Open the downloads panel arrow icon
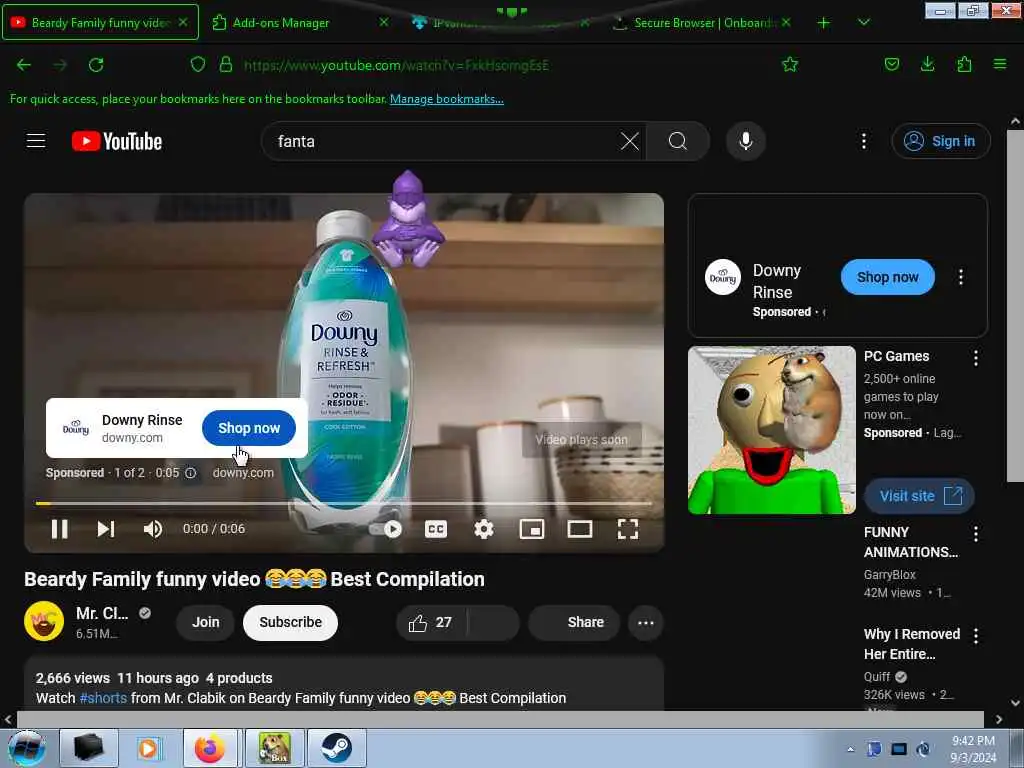Screen dimensions: 1024x768 point(927,64)
